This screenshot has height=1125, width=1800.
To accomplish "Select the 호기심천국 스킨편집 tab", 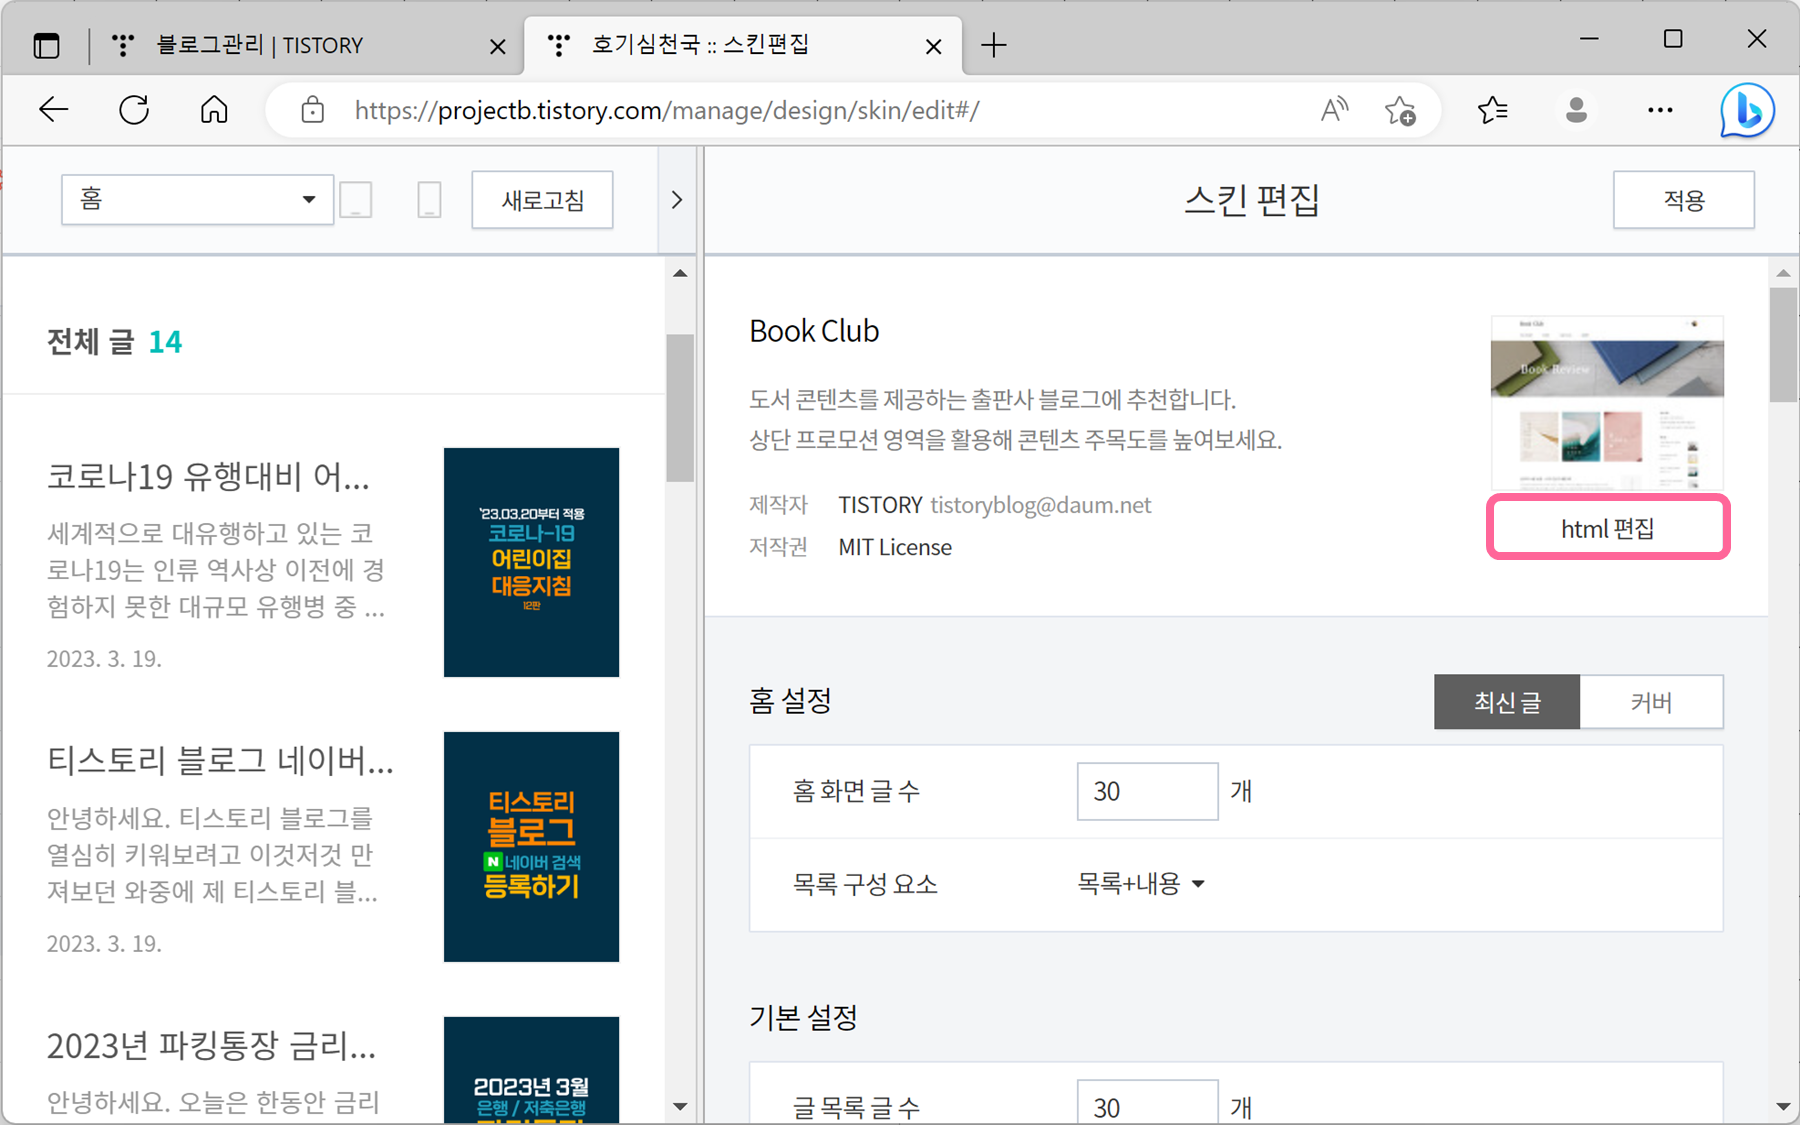I will pyautogui.click(x=743, y=45).
